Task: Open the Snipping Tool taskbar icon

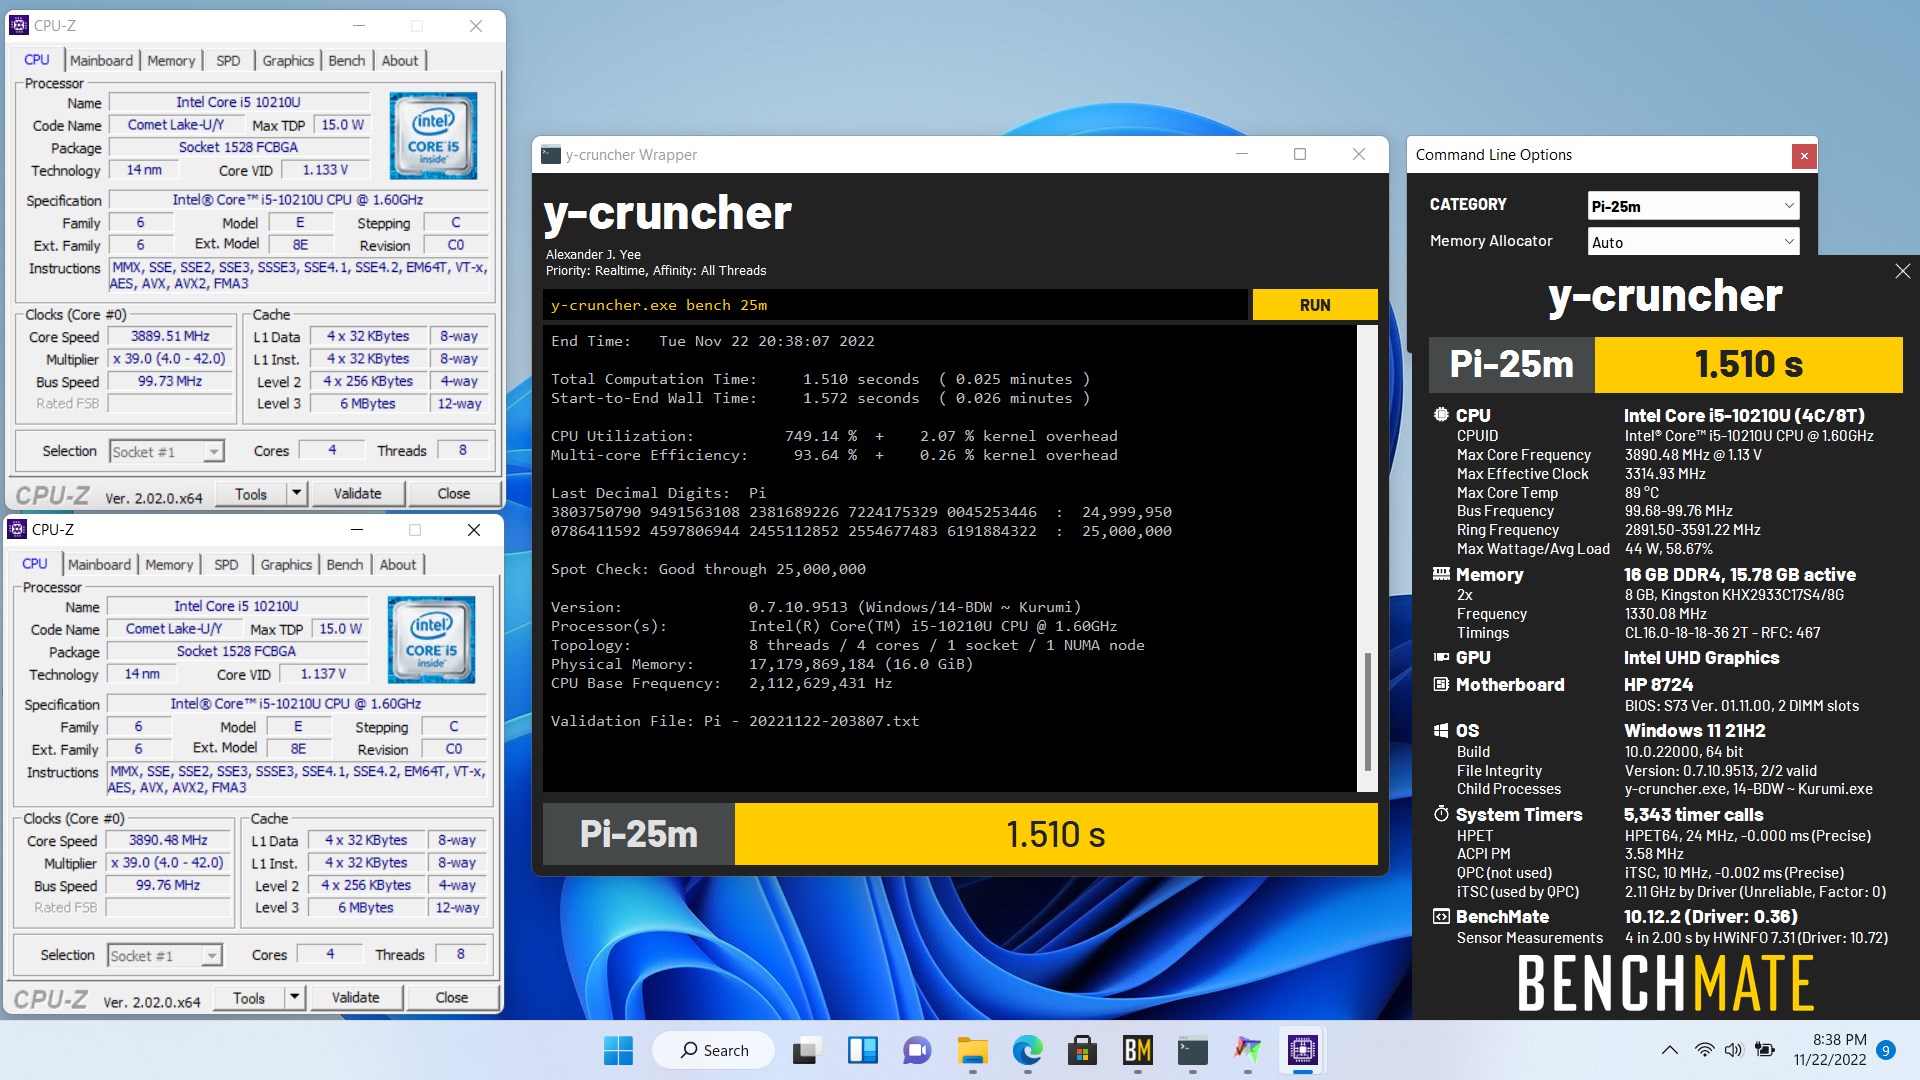Action: click(1247, 1050)
